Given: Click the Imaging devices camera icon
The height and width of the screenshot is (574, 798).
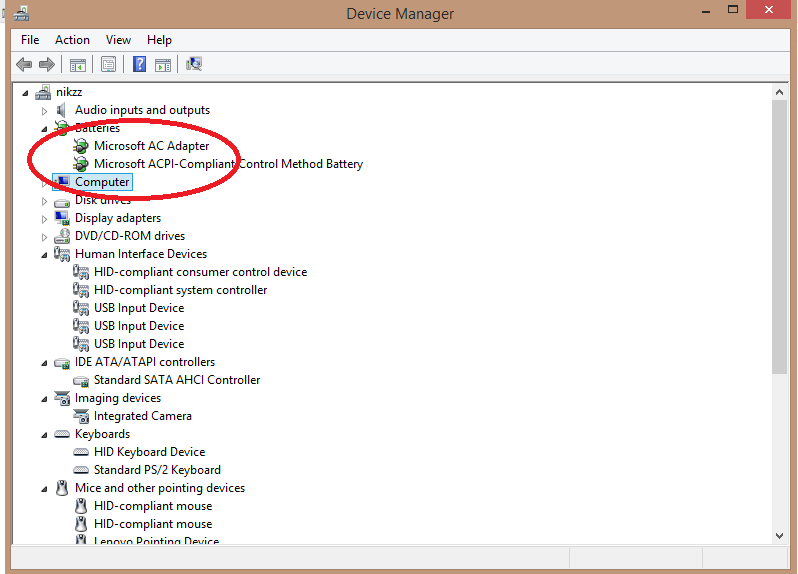Looking at the screenshot, I should [x=62, y=398].
